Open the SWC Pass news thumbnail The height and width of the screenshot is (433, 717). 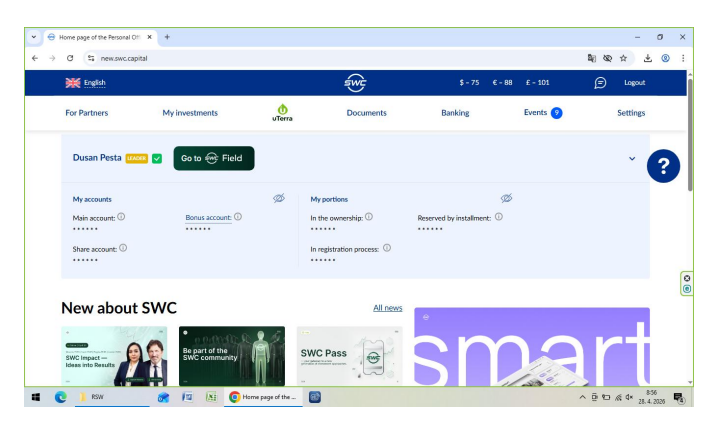point(349,356)
